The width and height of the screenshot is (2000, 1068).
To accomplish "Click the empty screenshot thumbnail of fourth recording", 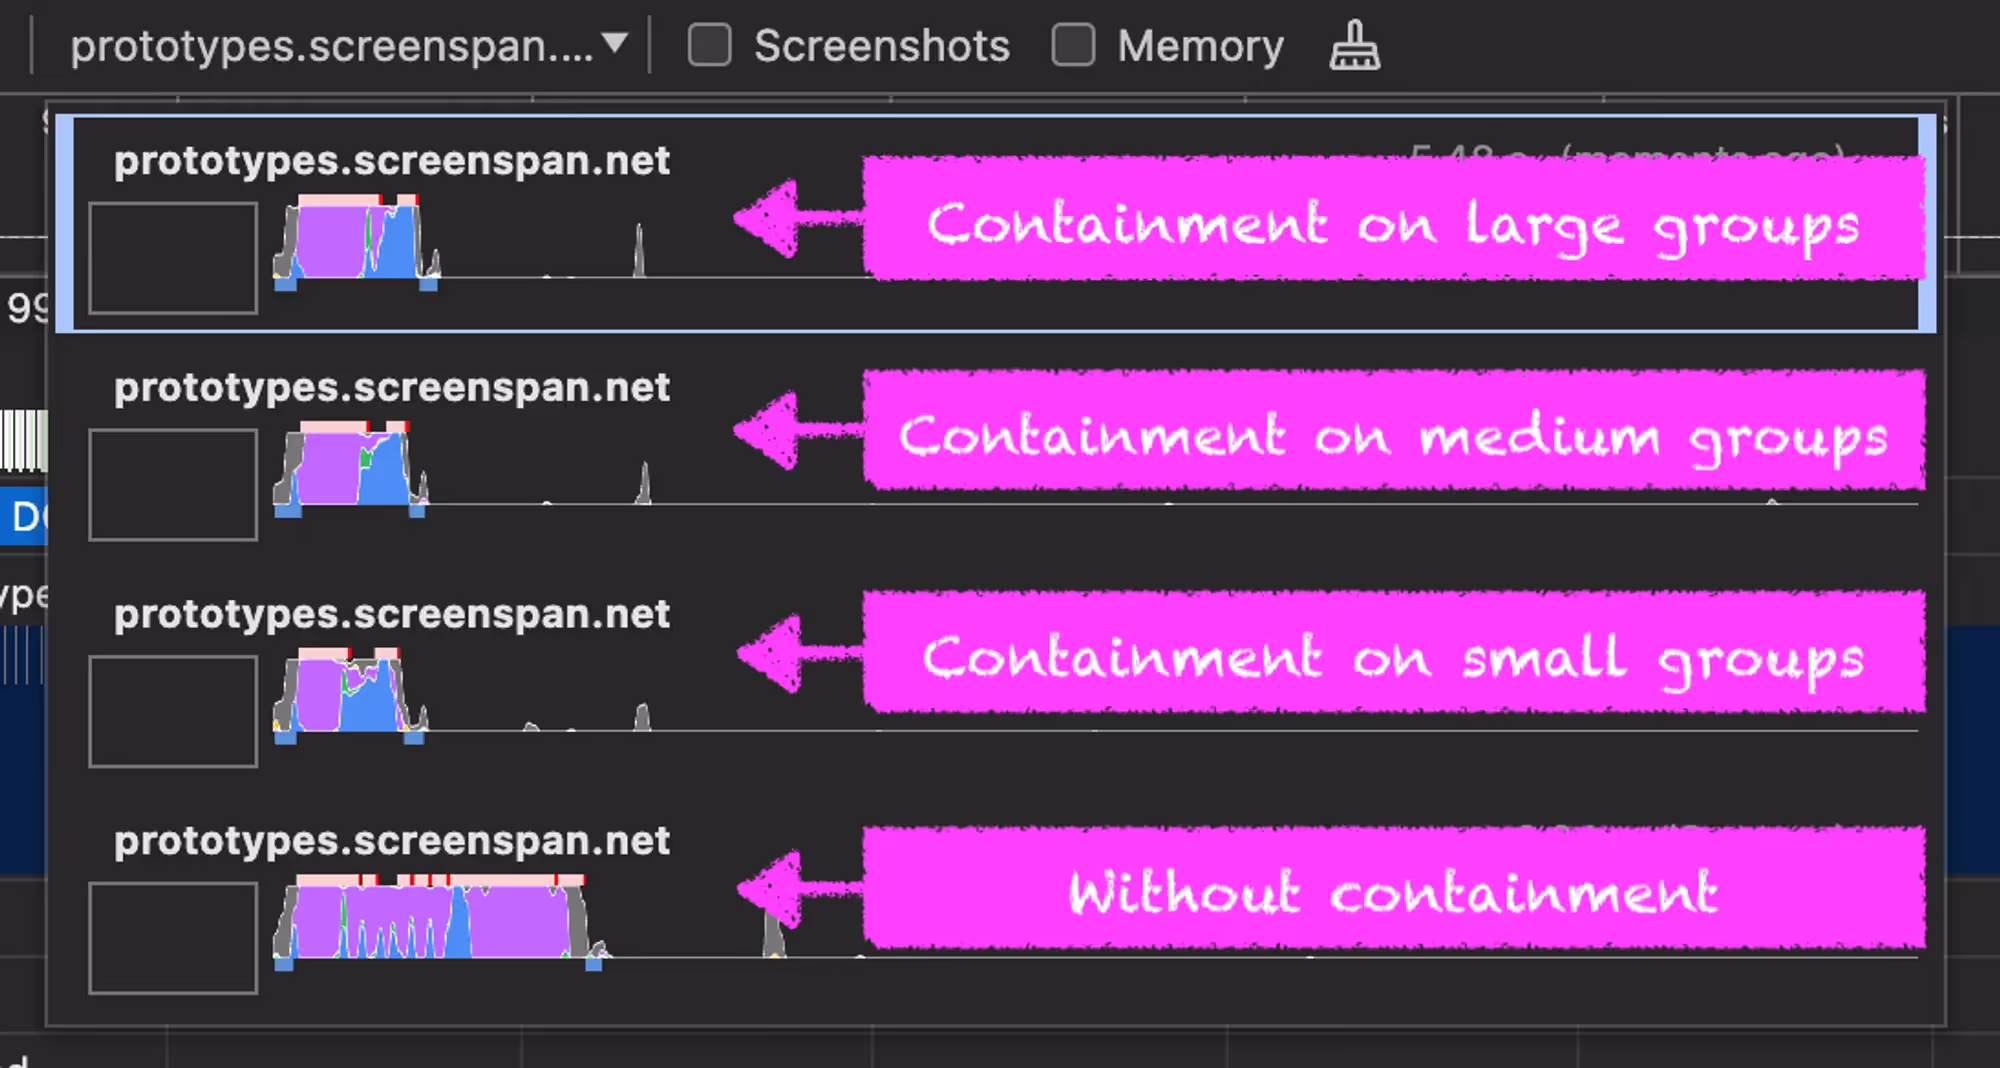I will (x=173, y=938).
